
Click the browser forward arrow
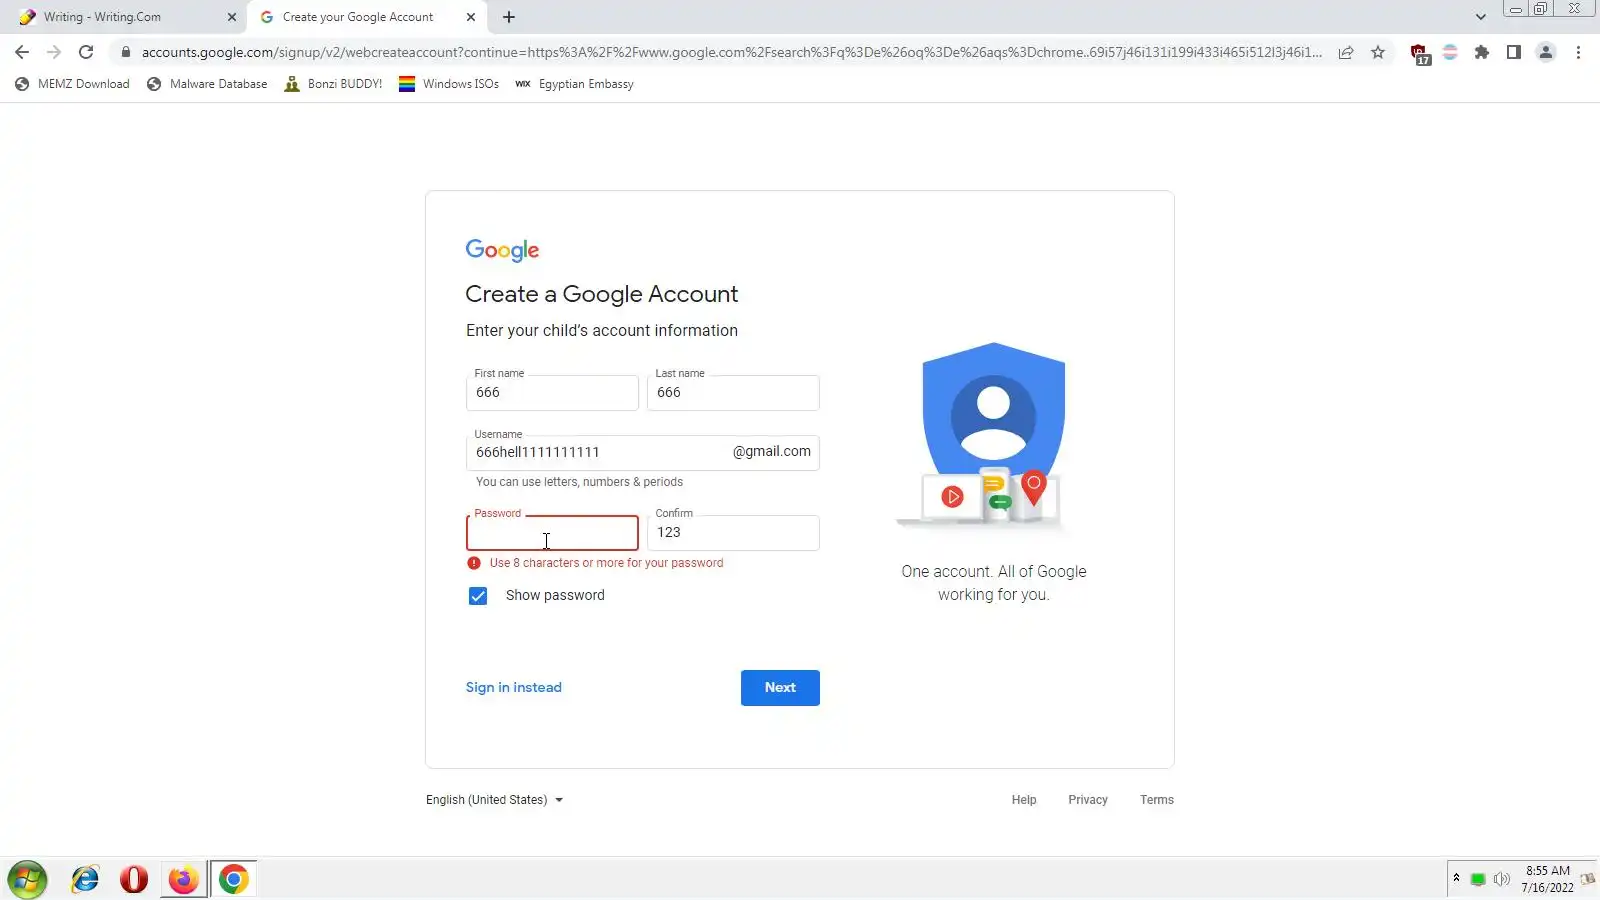[x=54, y=52]
